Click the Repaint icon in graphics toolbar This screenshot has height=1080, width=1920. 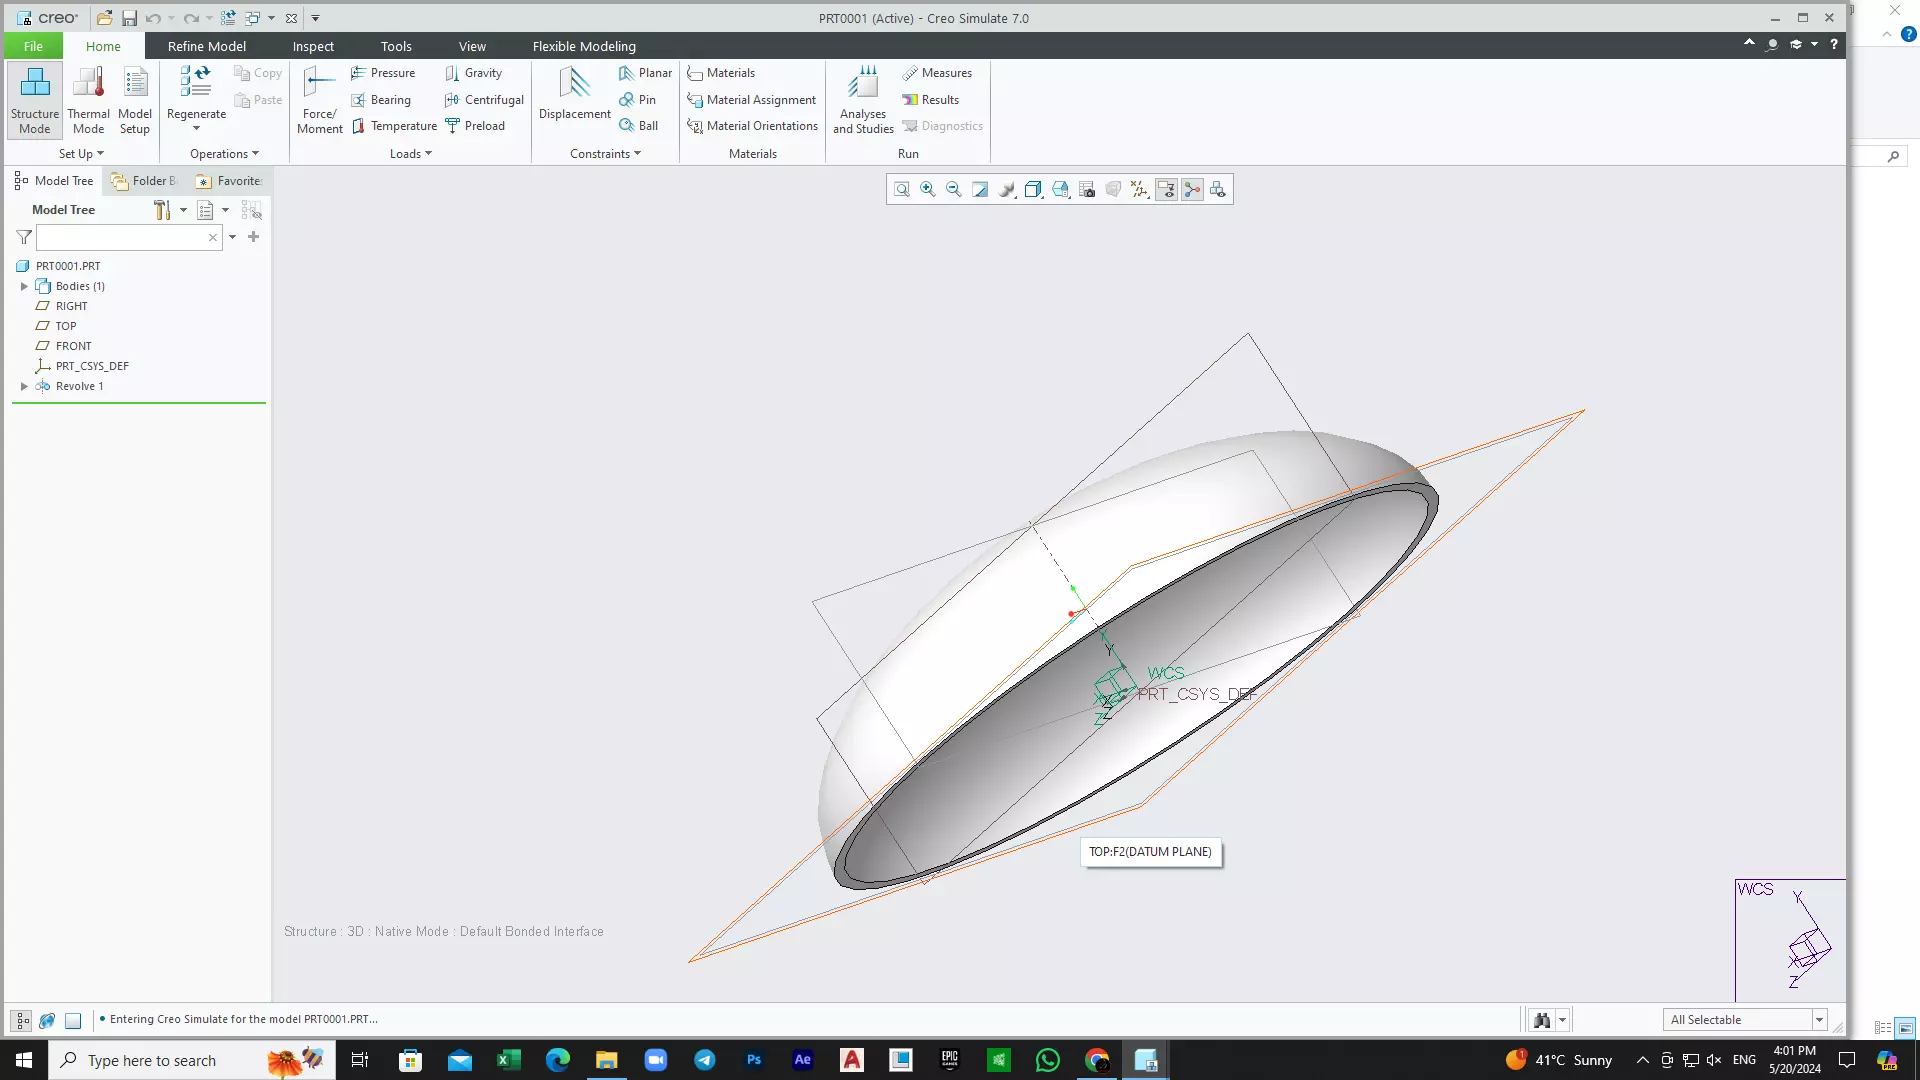click(980, 190)
